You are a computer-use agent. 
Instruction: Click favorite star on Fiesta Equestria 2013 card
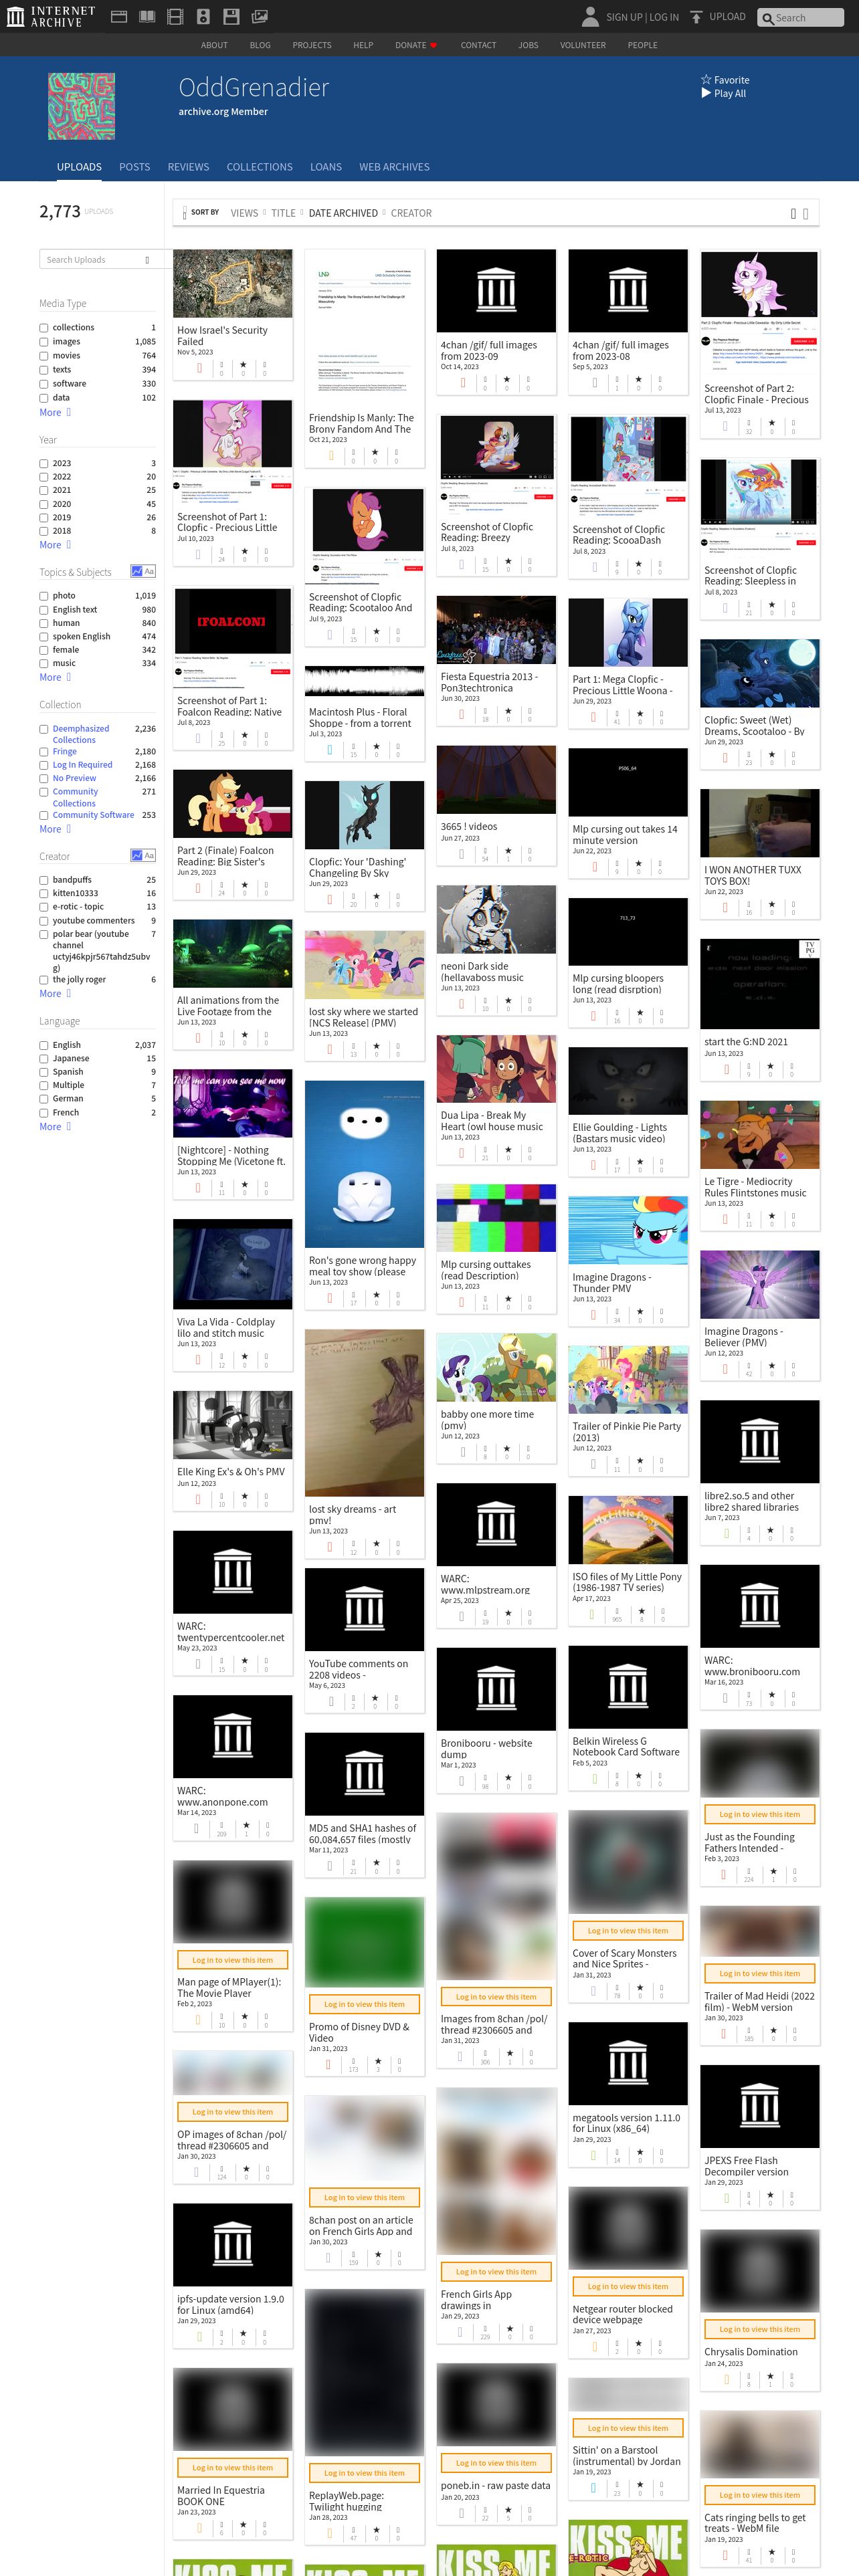[x=507, y=711]
